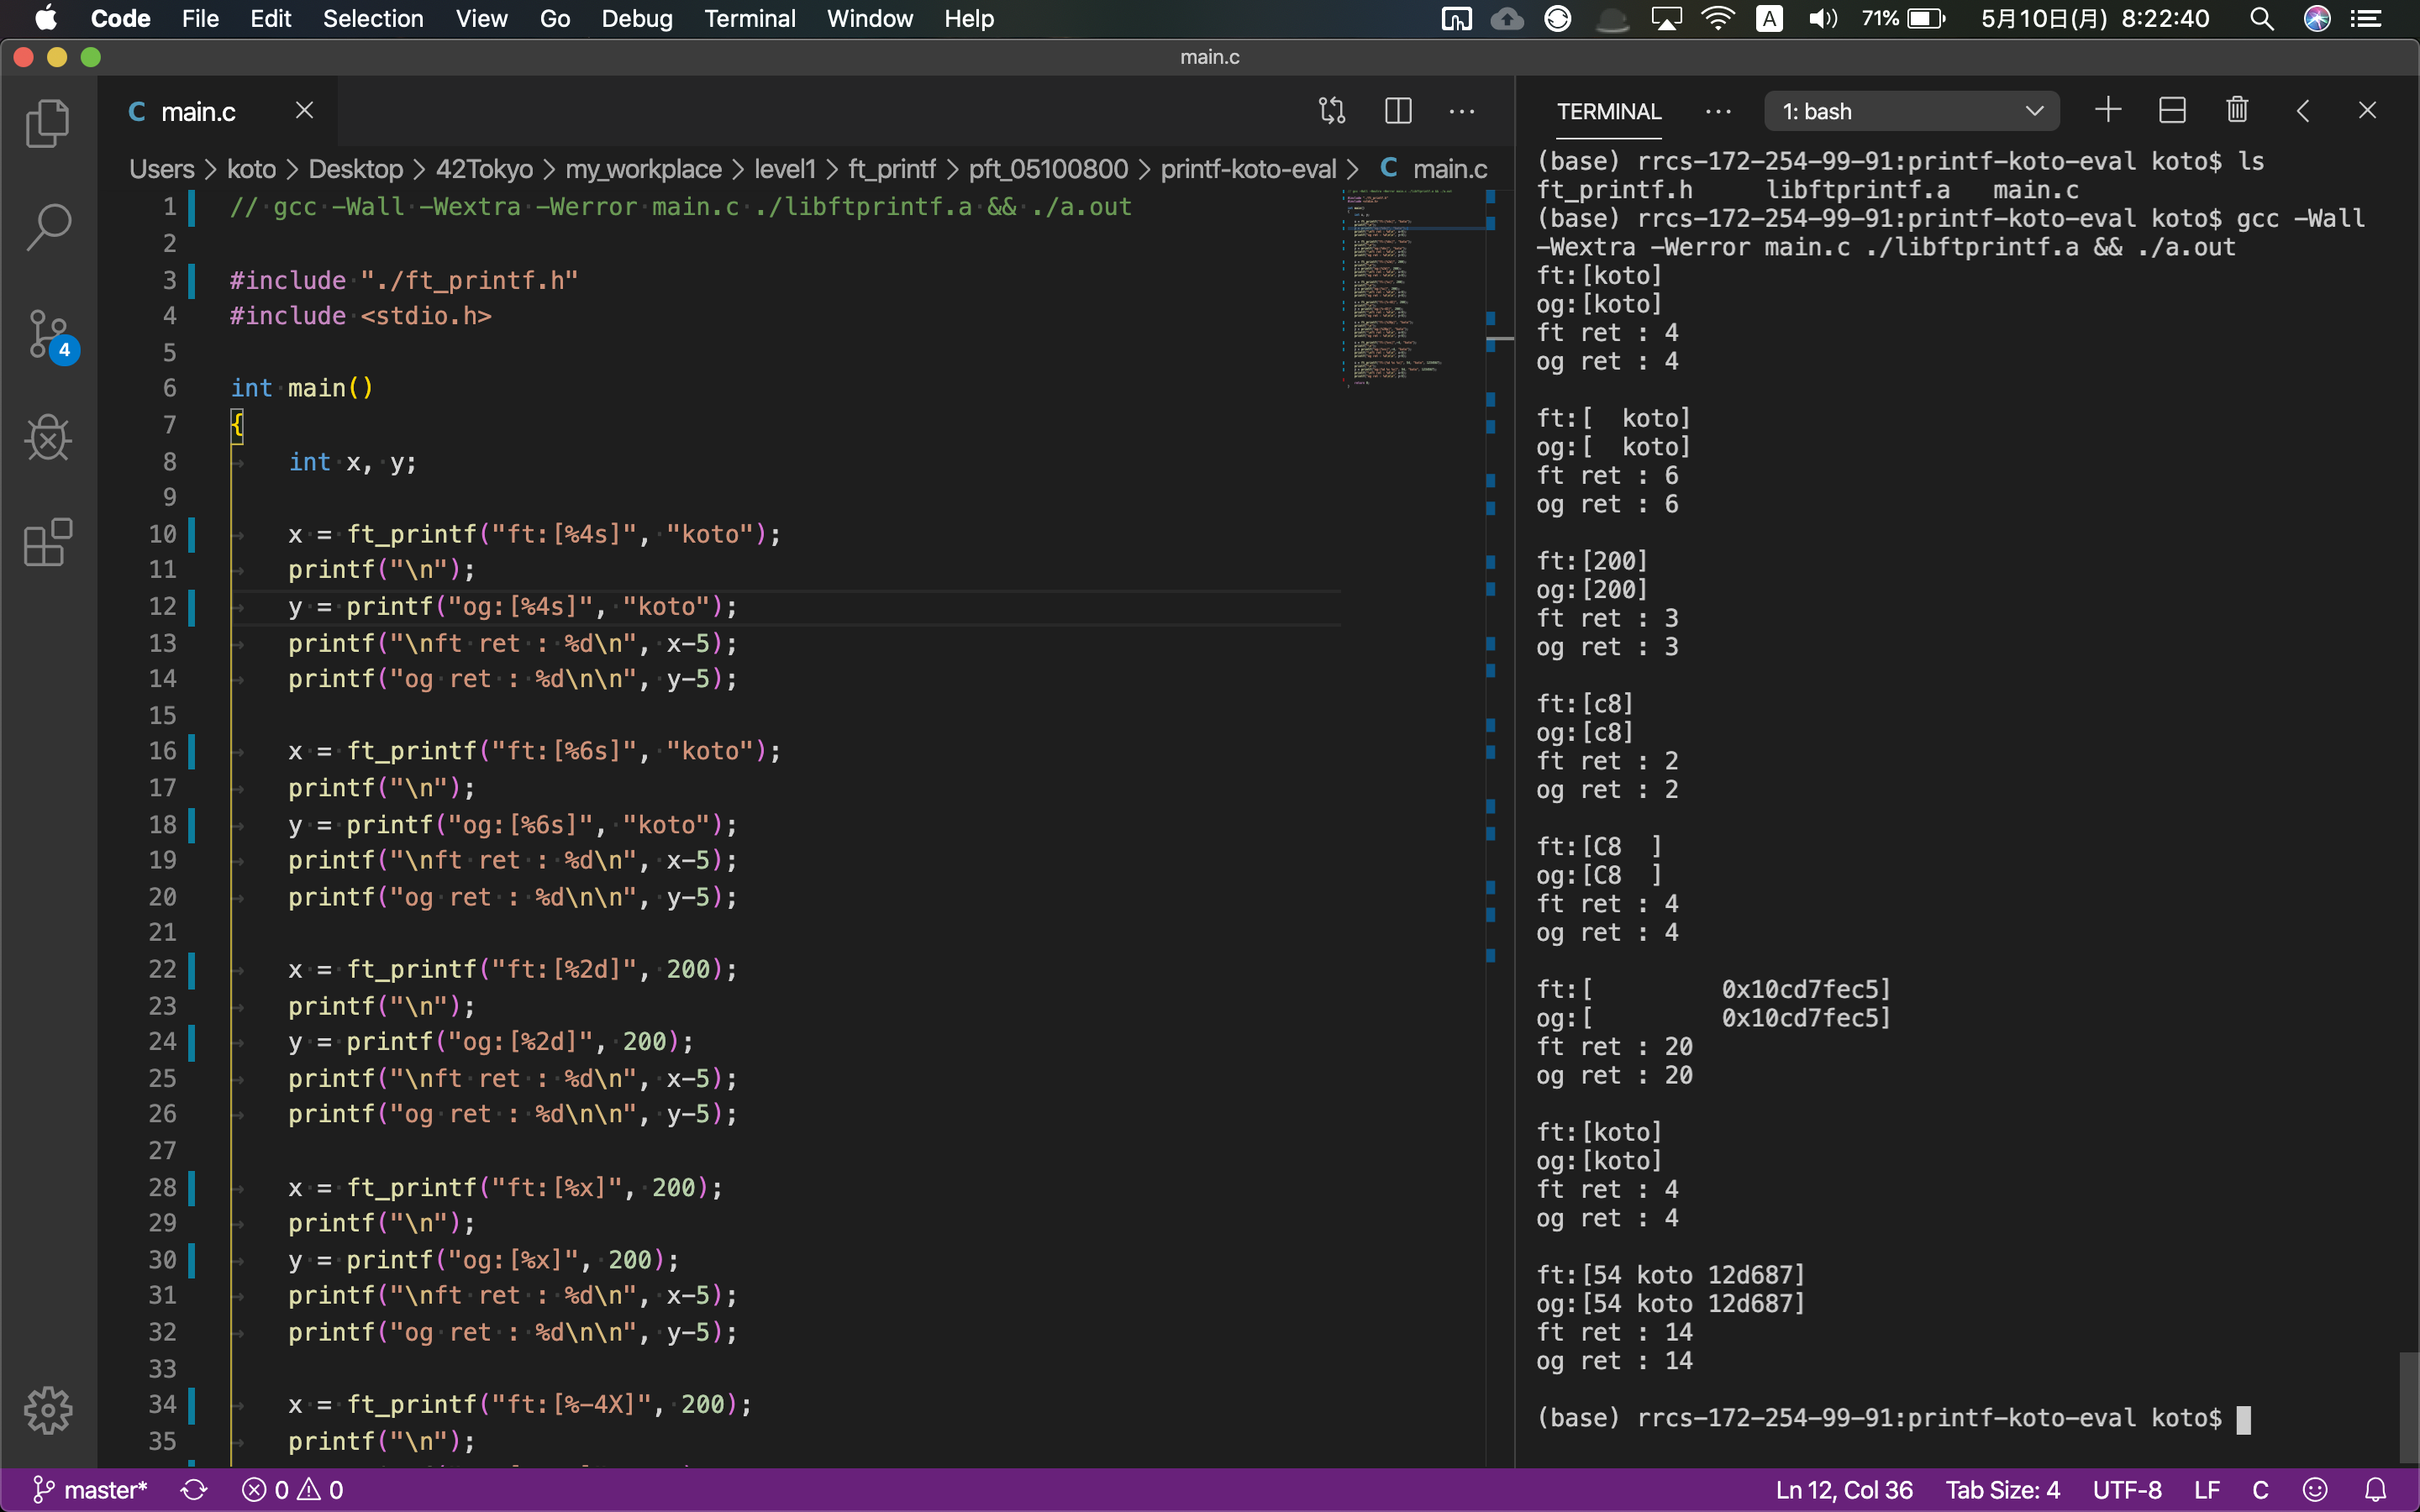Select the TERMINAL panel tab

pos(1609,112)
